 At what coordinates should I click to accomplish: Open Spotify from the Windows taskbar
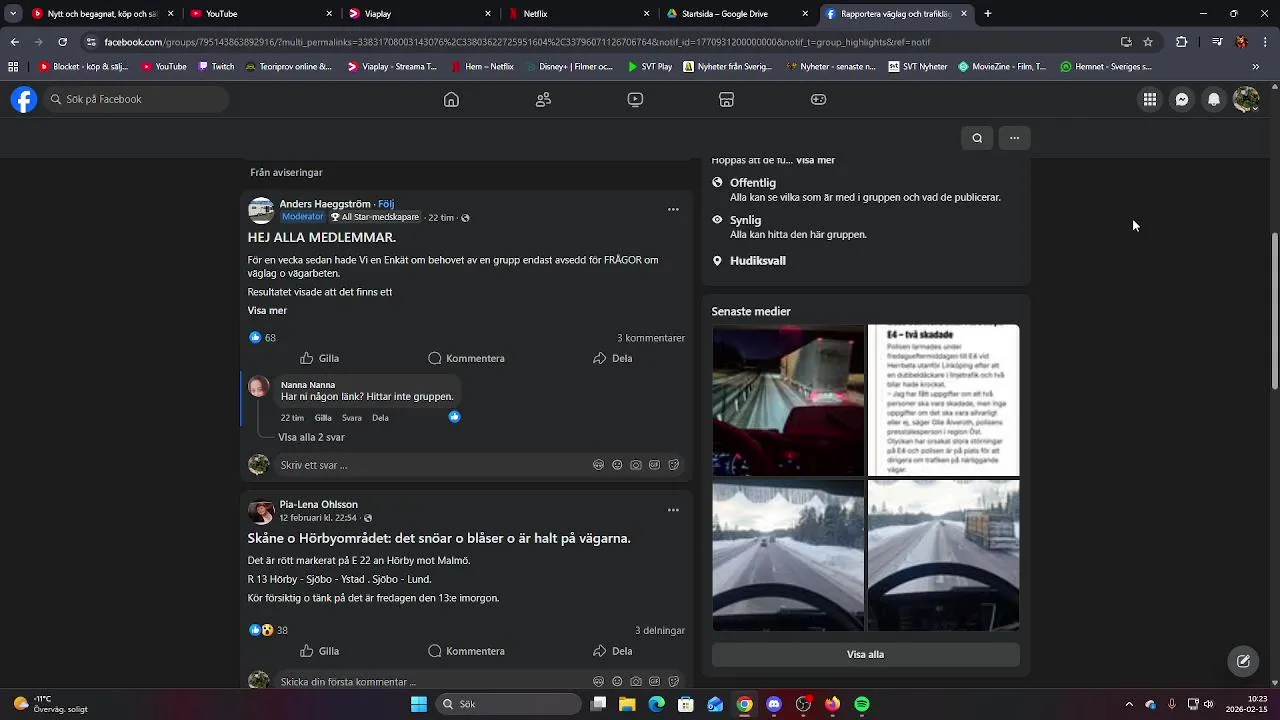(x=862, y=704)
